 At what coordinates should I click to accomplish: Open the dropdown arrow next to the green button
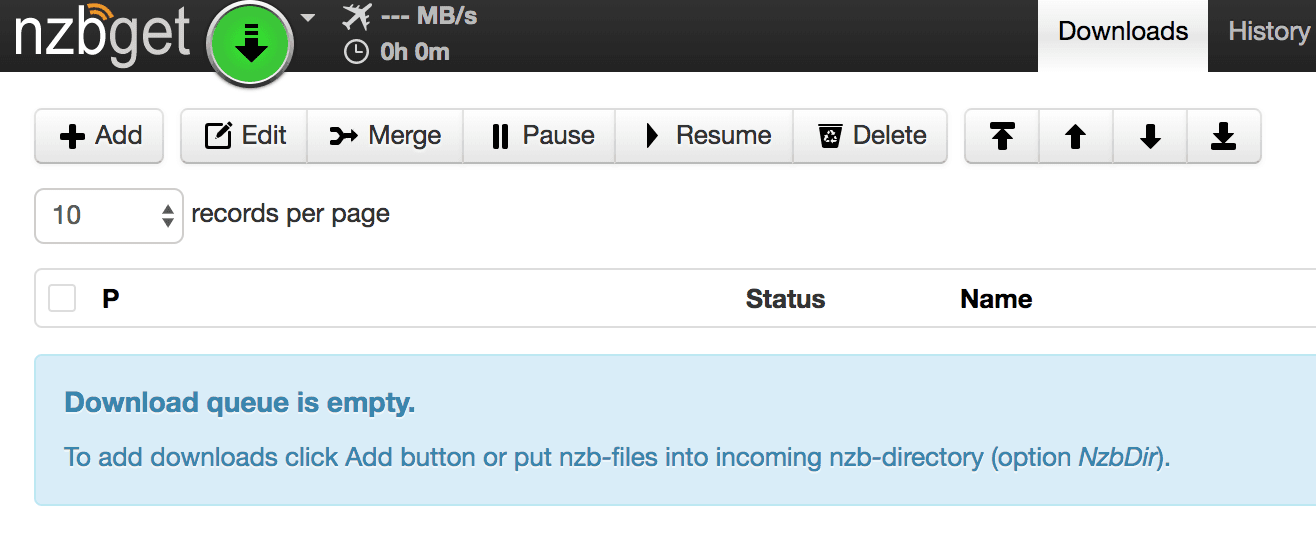[308, 18]
